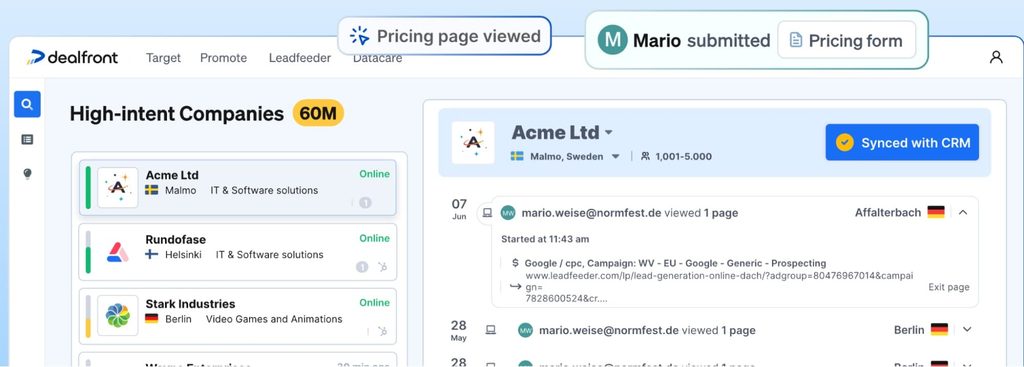
Task: Click the intent level bar on Rundofase
Action: tap(88, 252)
